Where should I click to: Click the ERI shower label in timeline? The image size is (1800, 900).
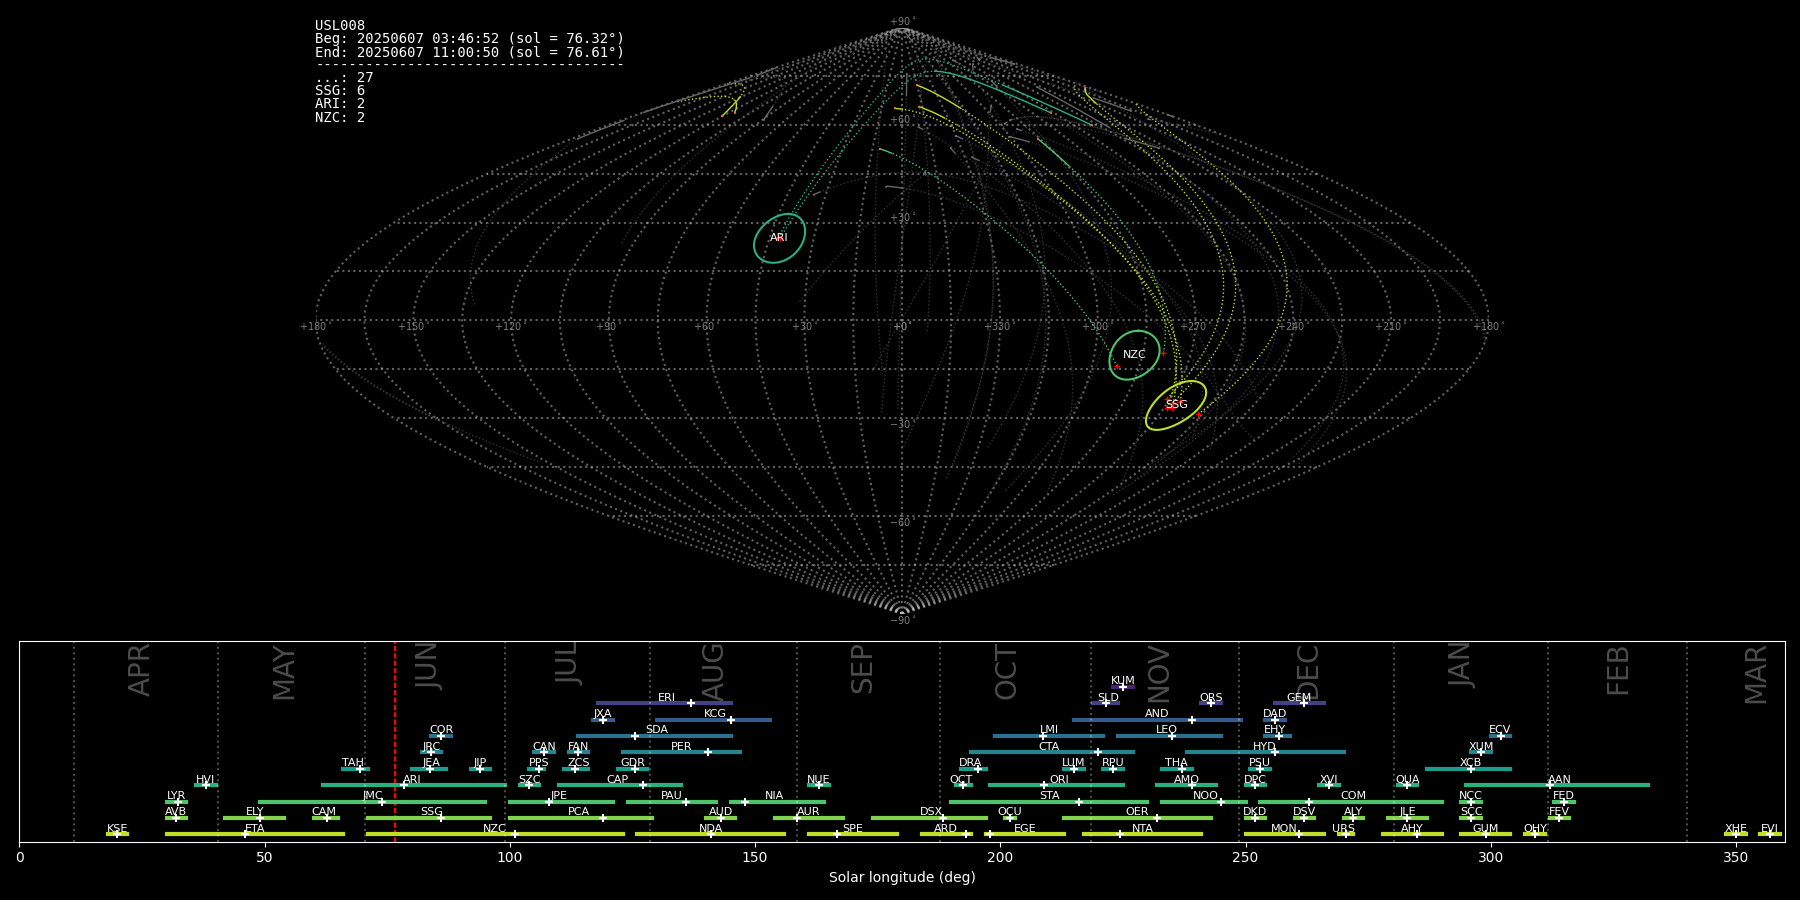click(666, 698)
